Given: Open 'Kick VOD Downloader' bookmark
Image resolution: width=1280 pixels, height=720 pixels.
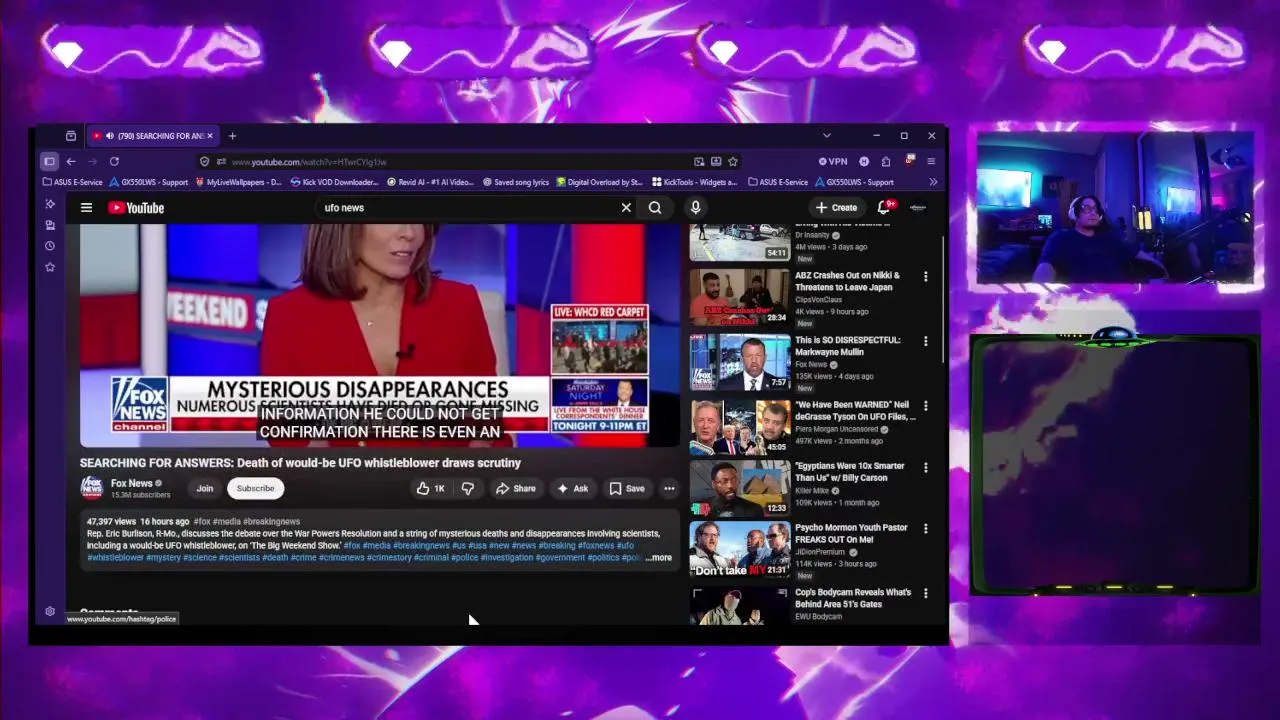Looking at the screenshot, I should pos(334,182).
